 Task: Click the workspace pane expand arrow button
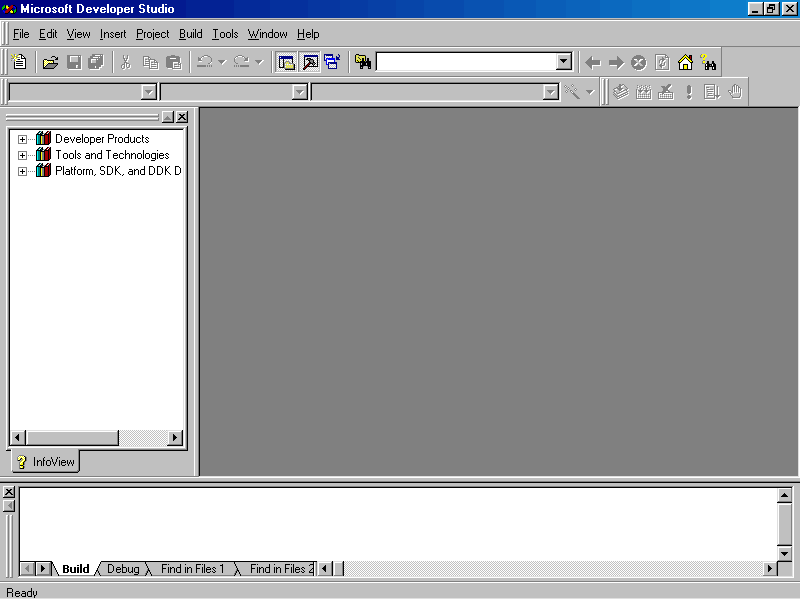point(167,117)
